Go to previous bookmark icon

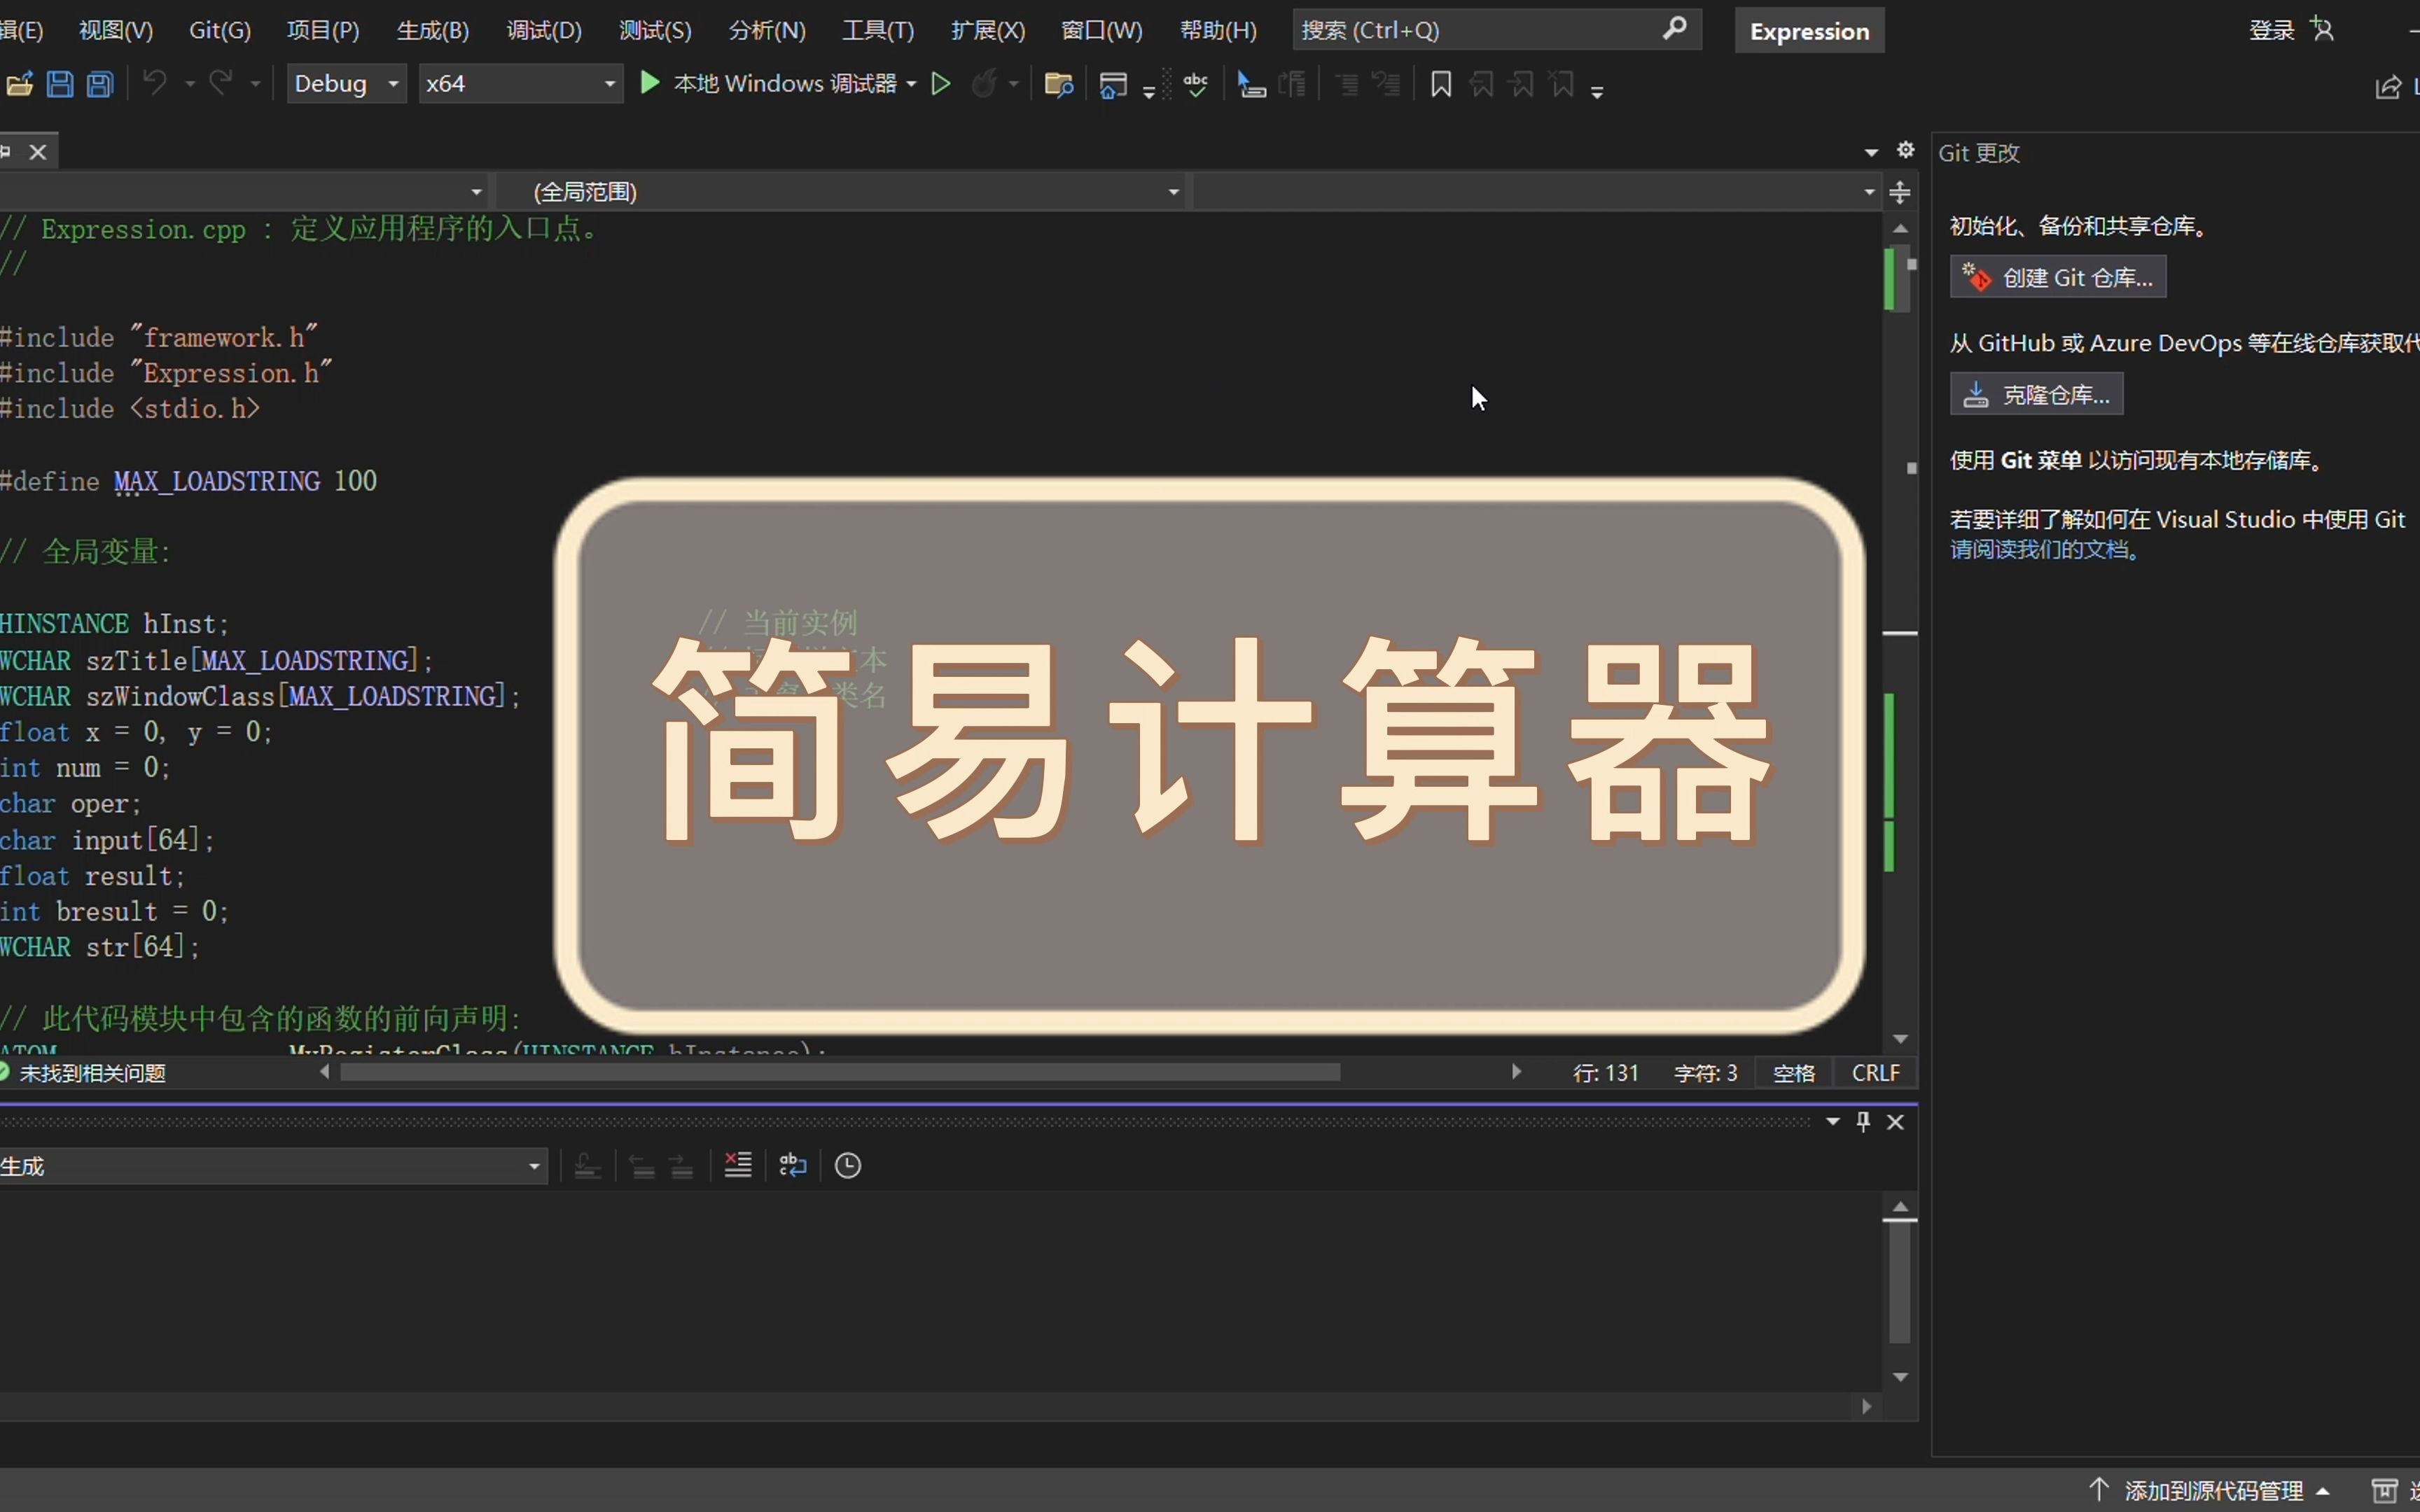tap(1482, 84)
